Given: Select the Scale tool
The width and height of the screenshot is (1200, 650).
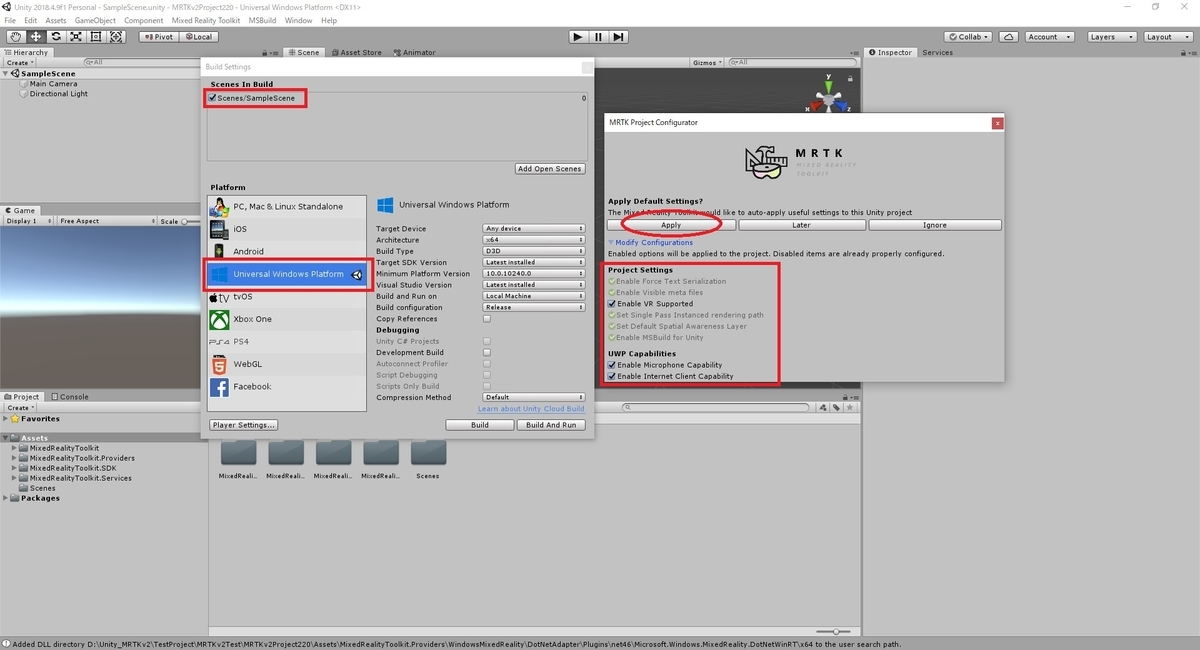Looking at the screenshot, I should coord(76,37).
